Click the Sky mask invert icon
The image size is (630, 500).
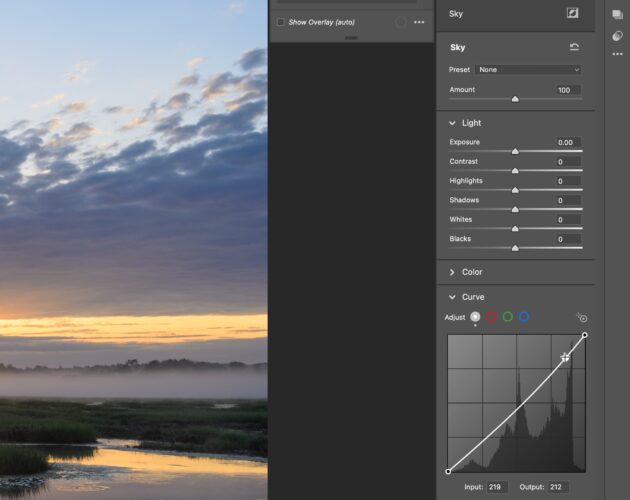572,13
